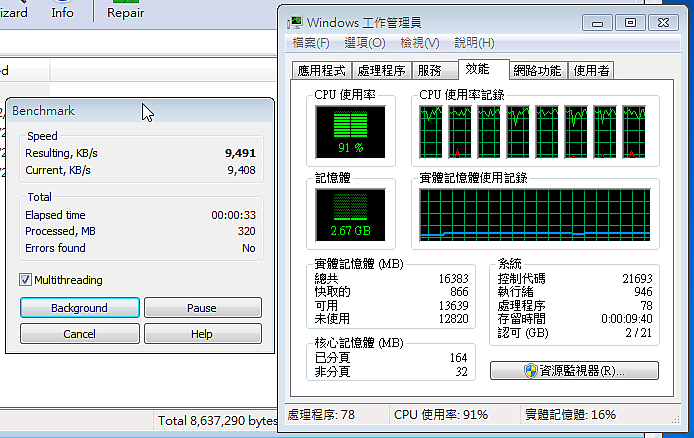
Task: Click the CPU usage 91 % gauge
Action: pos(350,132)
